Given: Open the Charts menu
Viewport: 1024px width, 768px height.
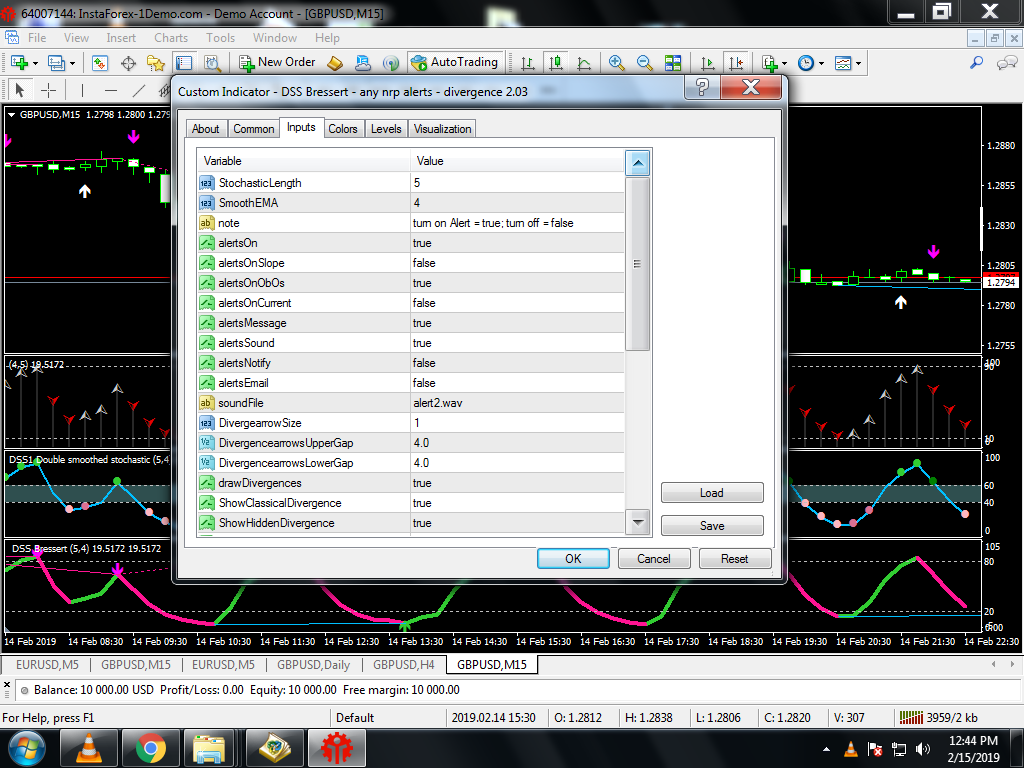Looking at the screenshot, I should point(171,38).
